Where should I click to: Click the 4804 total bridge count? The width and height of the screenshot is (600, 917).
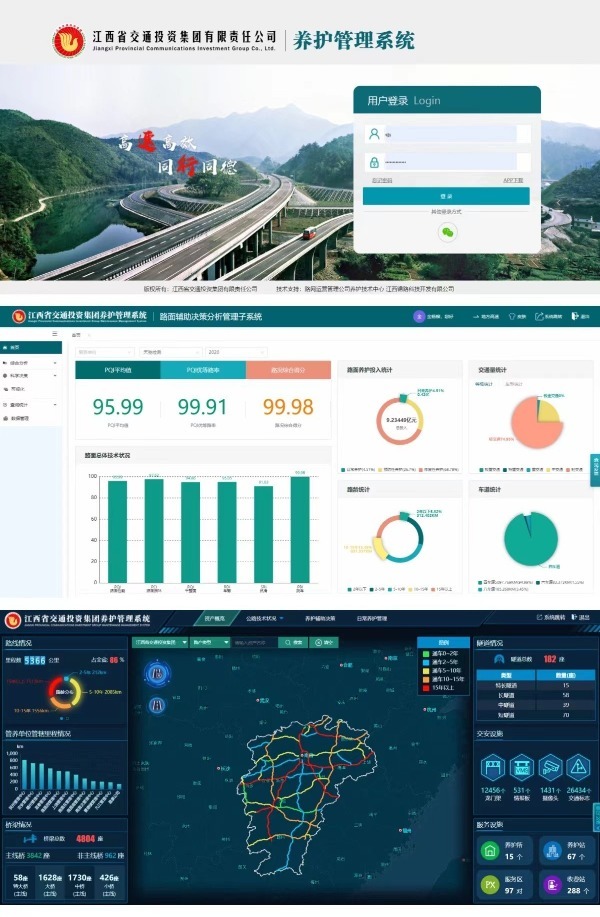point(85,839)
